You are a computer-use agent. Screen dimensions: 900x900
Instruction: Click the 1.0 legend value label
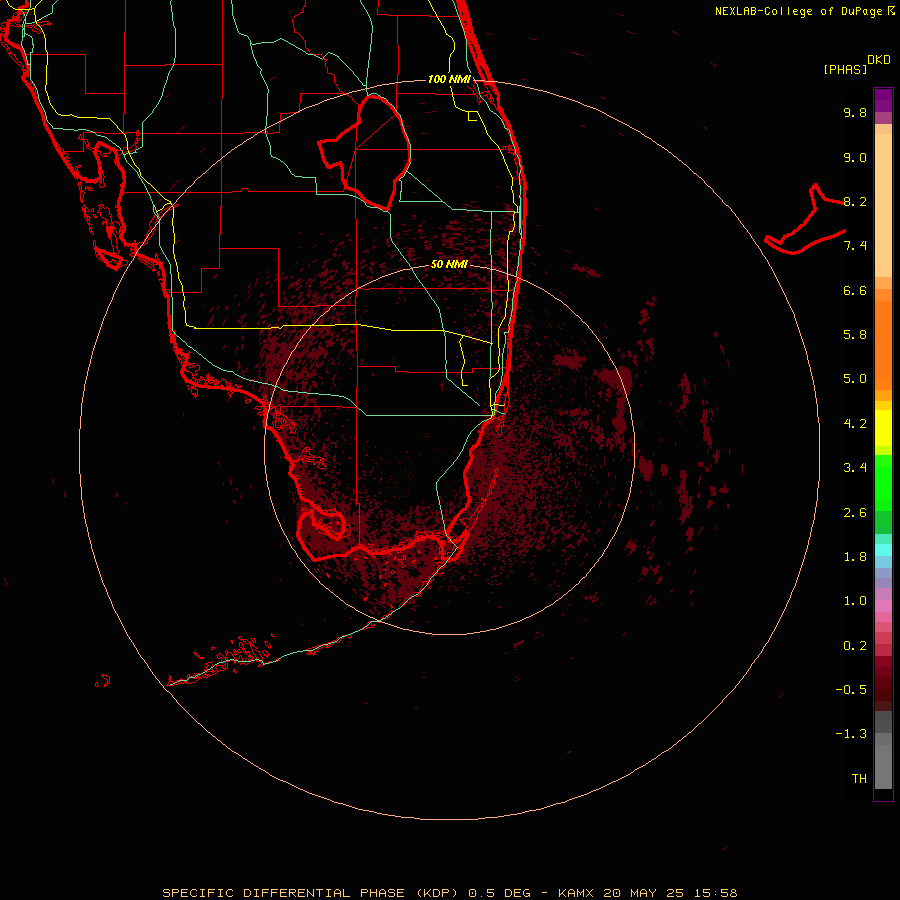click(x=855, y=601)
